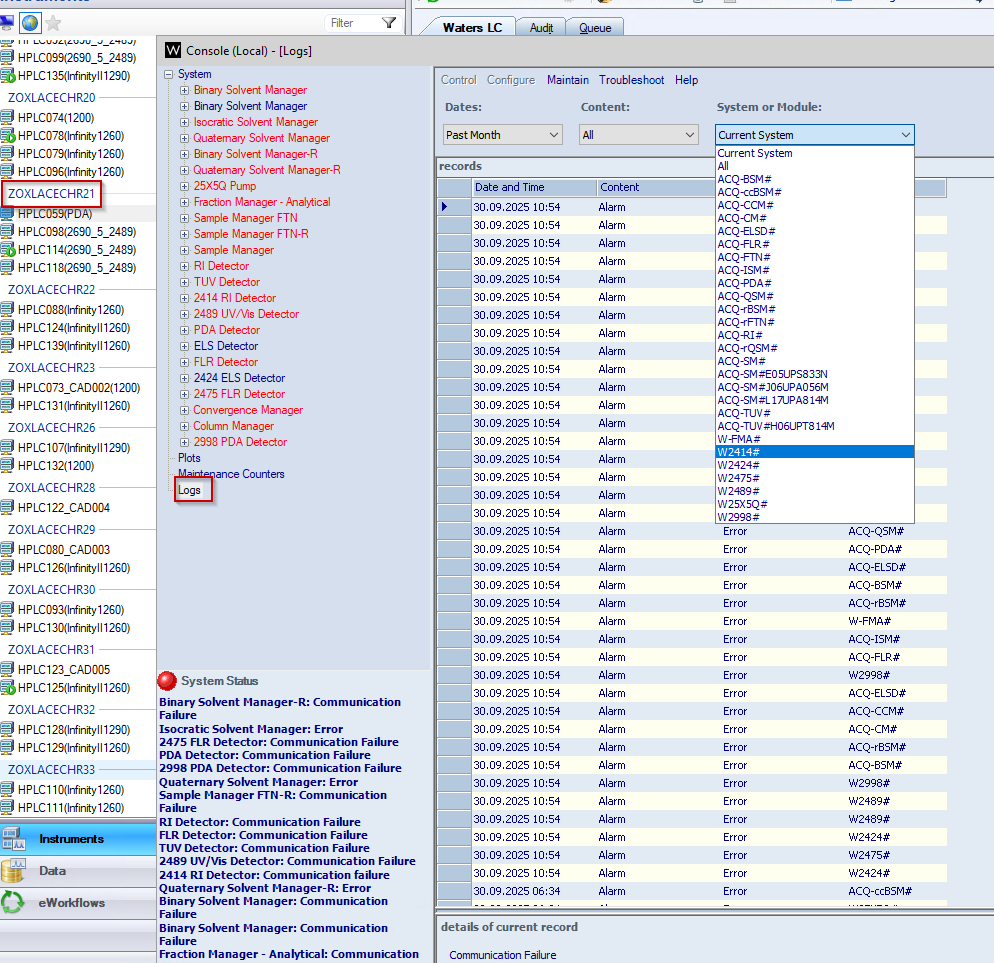This screenshot has width=994, height=963.
Task: Open eWorkflows using its green arrows icon
Action: coord(10,902)
